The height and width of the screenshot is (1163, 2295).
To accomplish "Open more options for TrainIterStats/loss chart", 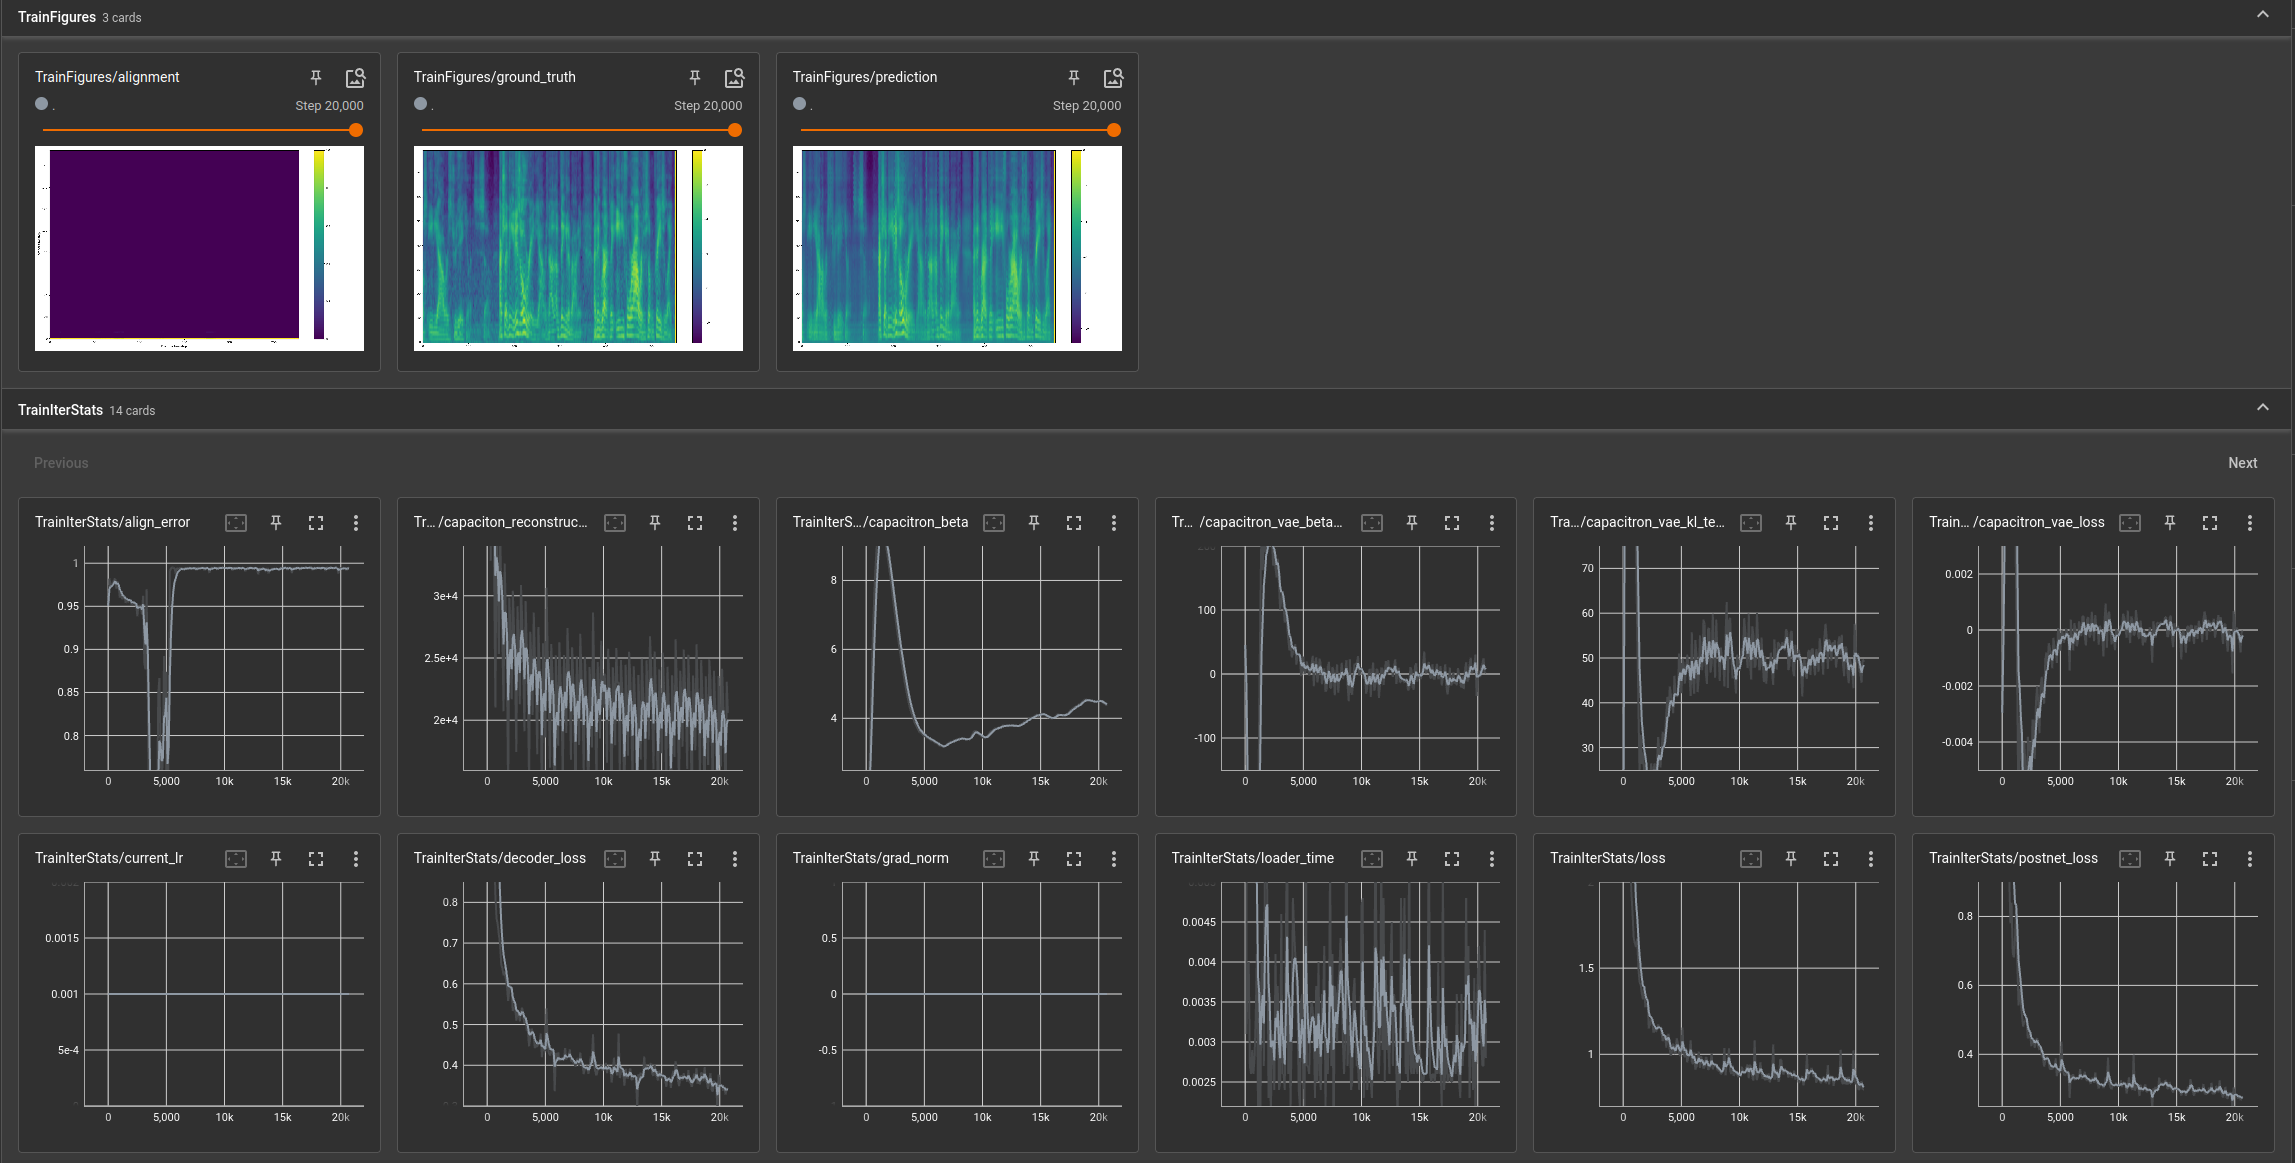I will tap(1871, 859).
